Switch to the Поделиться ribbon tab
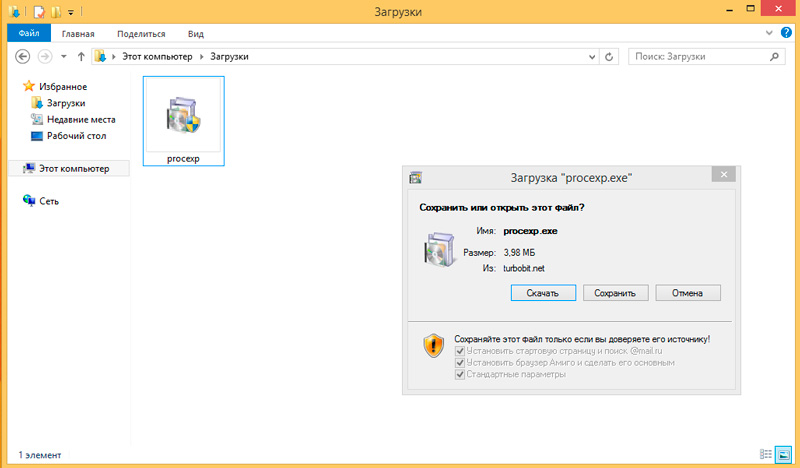The height and width of the screenshot is (468, 800). (x=141, y=34)
